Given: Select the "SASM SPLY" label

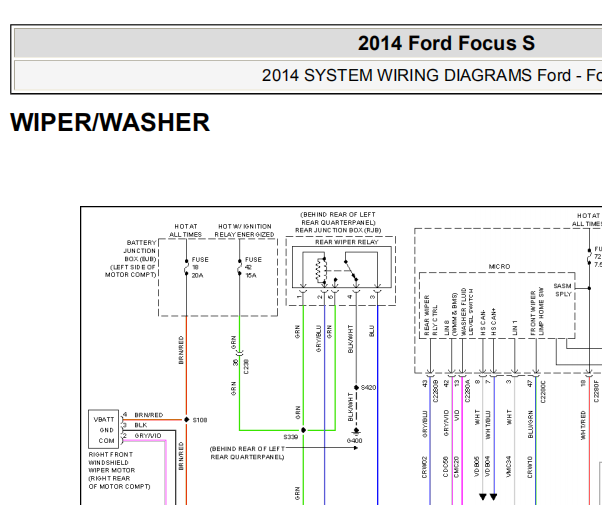Looking at the screenshot, I should click(562, 290).
